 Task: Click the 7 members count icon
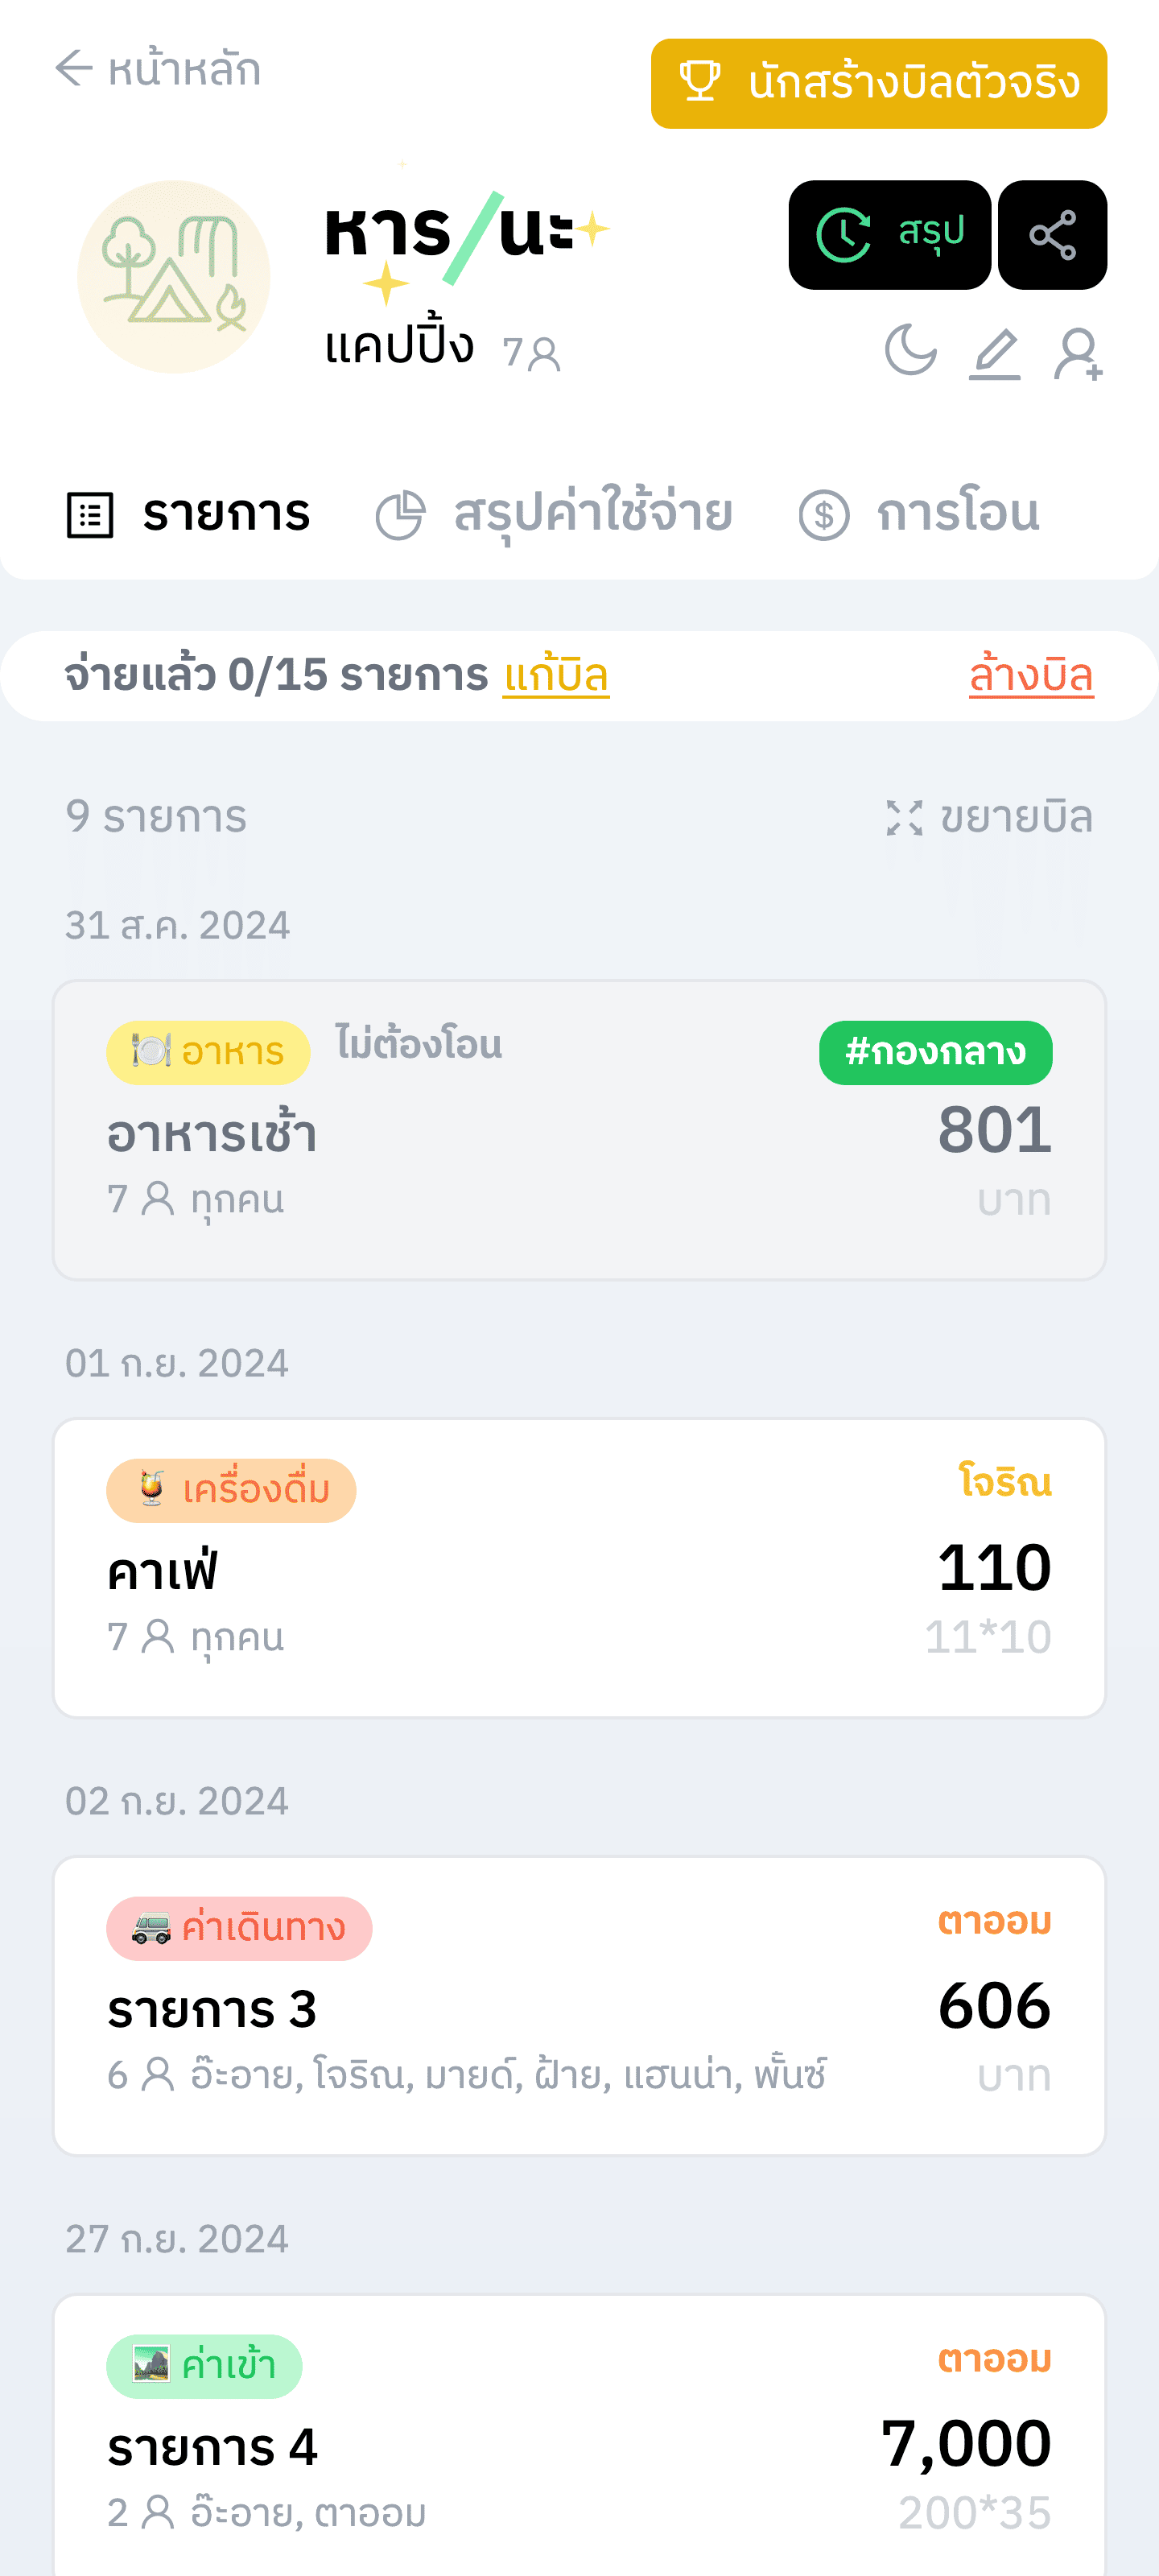pos(532,353)
